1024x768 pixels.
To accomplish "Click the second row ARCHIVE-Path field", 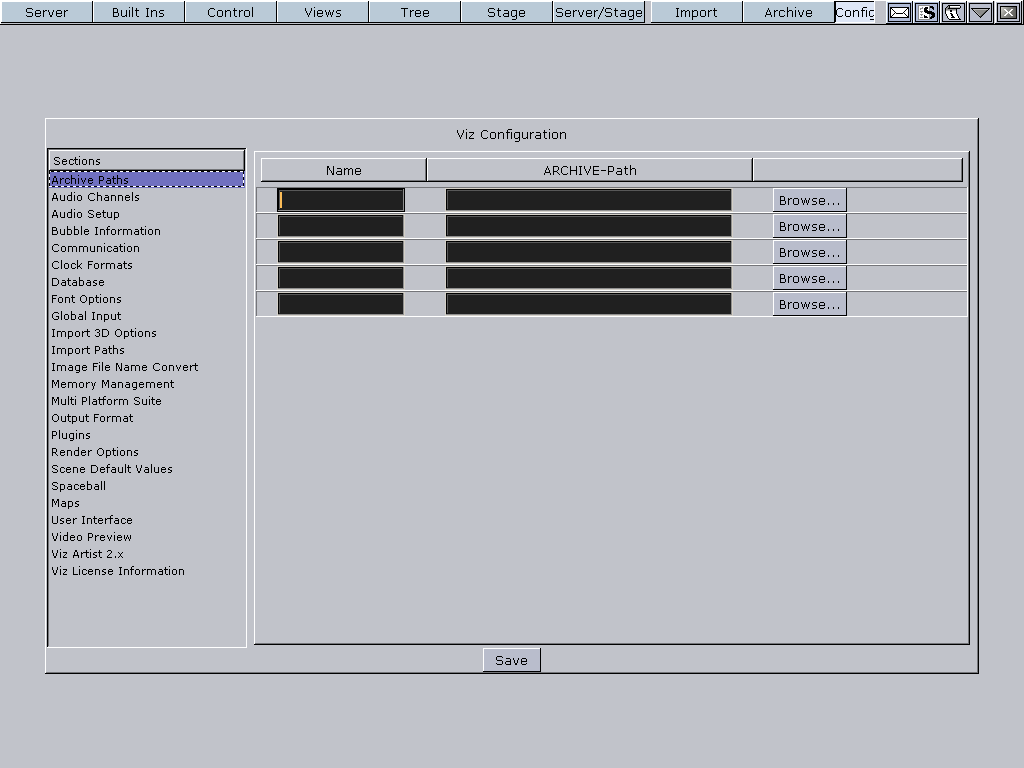I will point(588,226).
